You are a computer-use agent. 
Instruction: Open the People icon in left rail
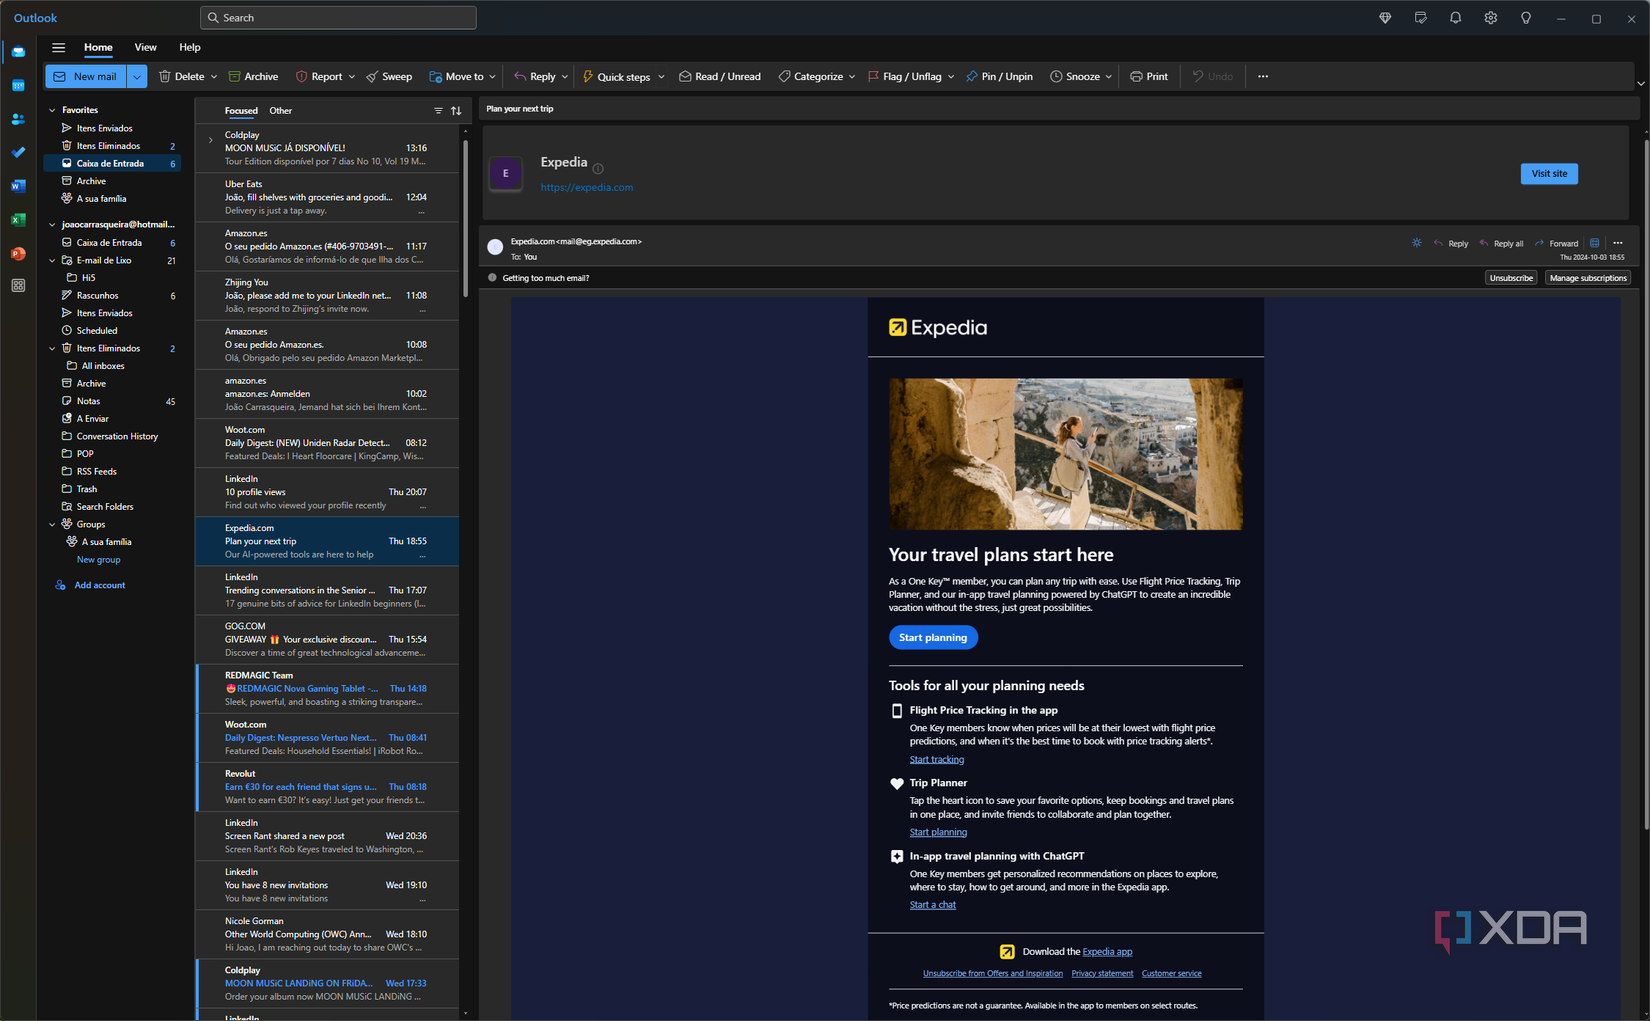click(x=18, y=119)
